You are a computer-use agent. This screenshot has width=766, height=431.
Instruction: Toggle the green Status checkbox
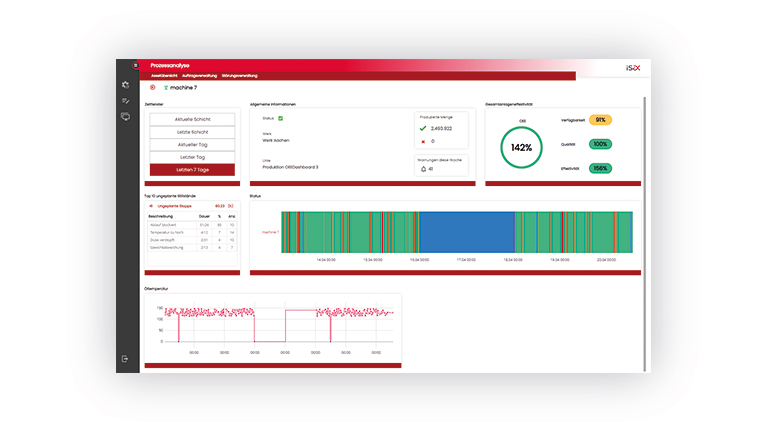pos(280,118)
